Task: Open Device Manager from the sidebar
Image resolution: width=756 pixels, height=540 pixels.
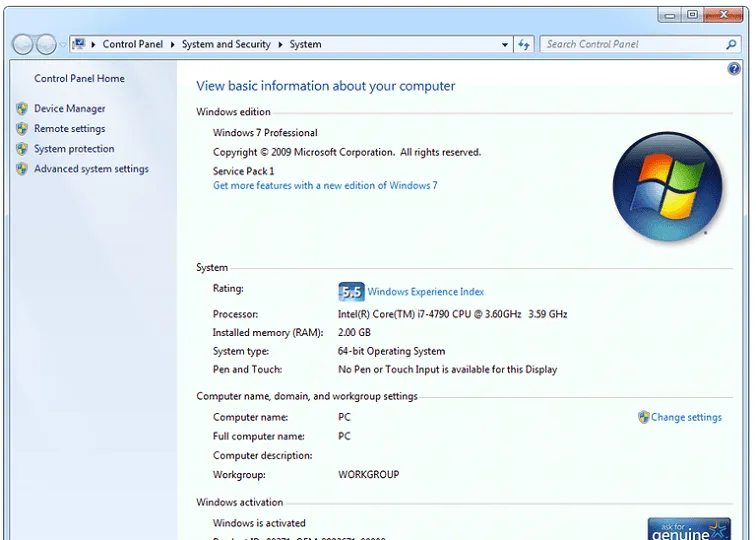Action: click(69, 109)
